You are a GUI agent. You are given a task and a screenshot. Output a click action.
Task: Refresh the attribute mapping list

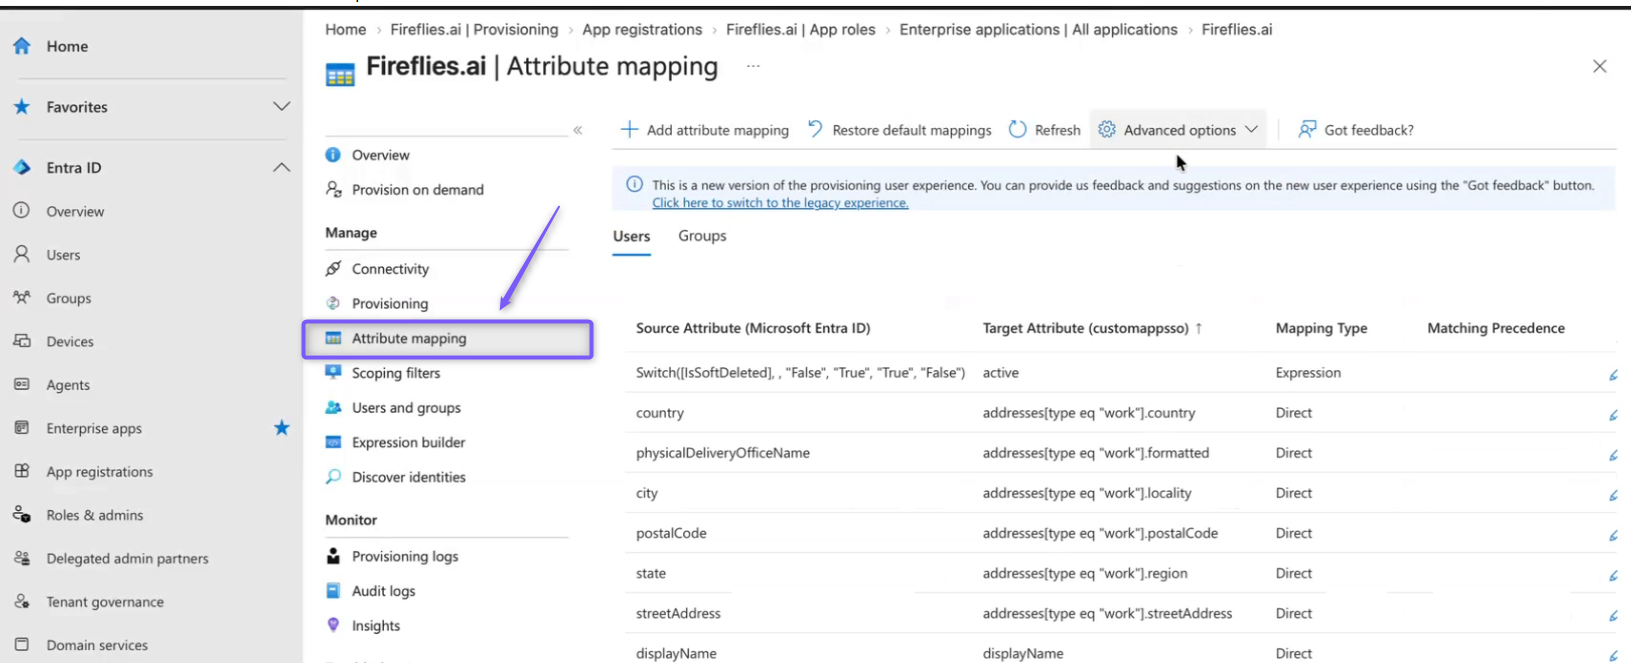[1045, 130]
